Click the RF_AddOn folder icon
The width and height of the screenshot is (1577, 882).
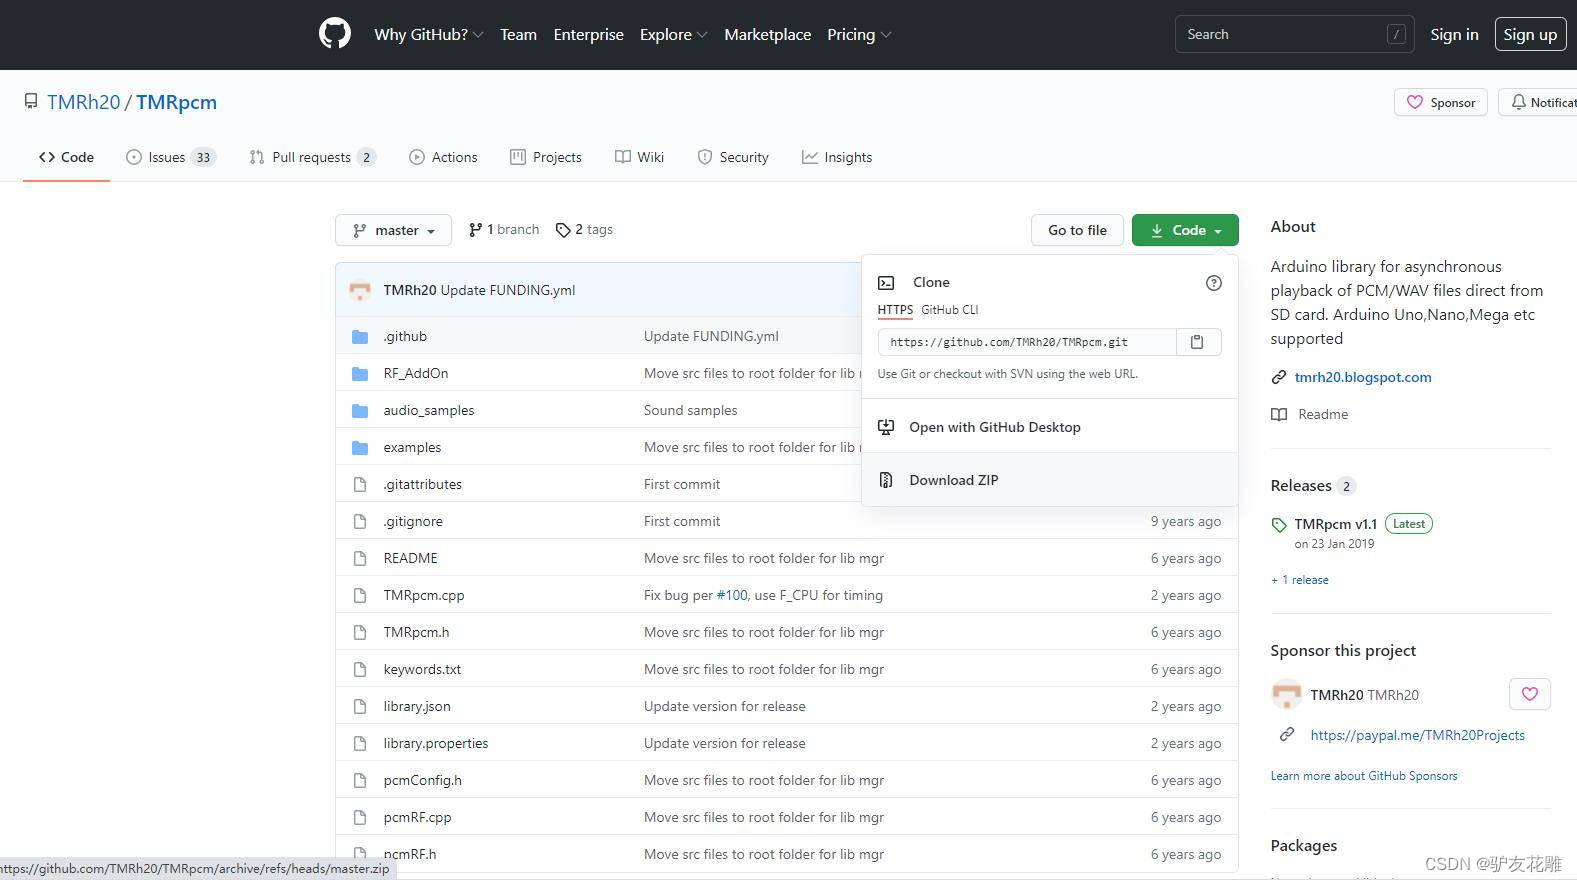point(360,374)
